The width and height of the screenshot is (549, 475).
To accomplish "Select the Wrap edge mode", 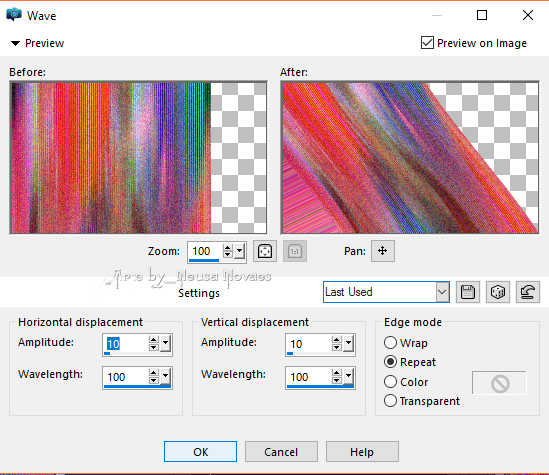I will [390, 343].
